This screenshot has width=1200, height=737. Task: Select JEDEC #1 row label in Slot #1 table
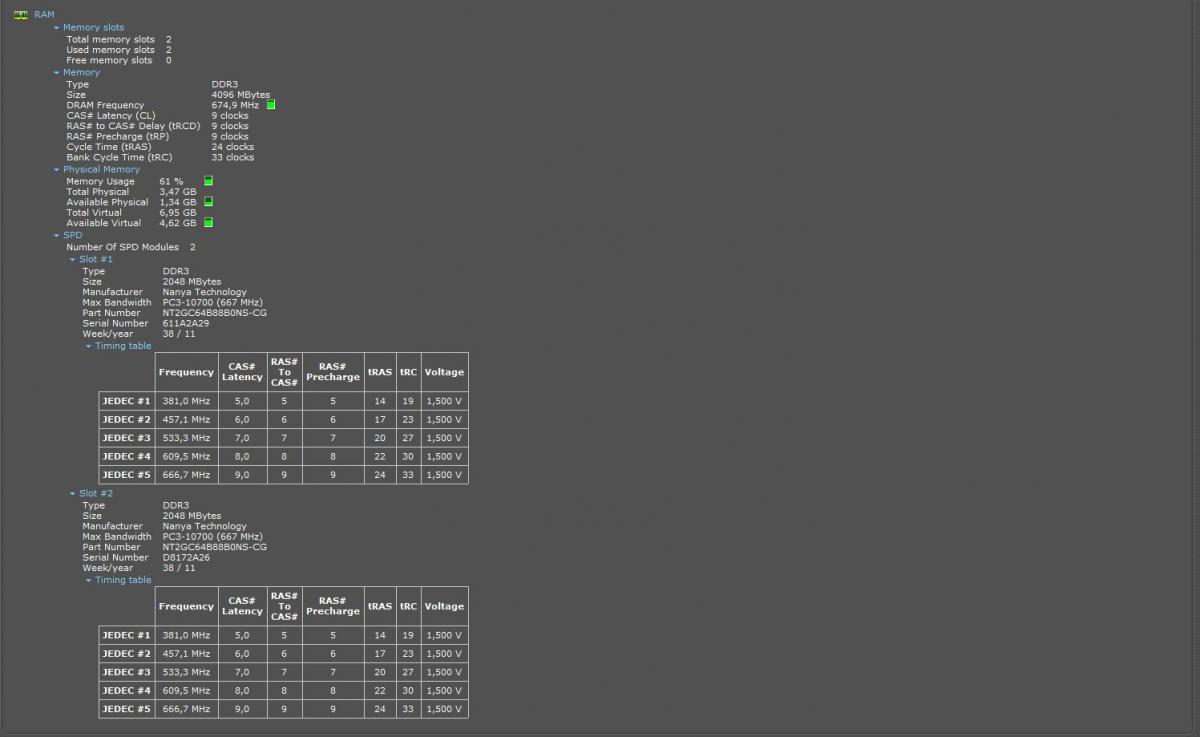click(x=126, y=401)
